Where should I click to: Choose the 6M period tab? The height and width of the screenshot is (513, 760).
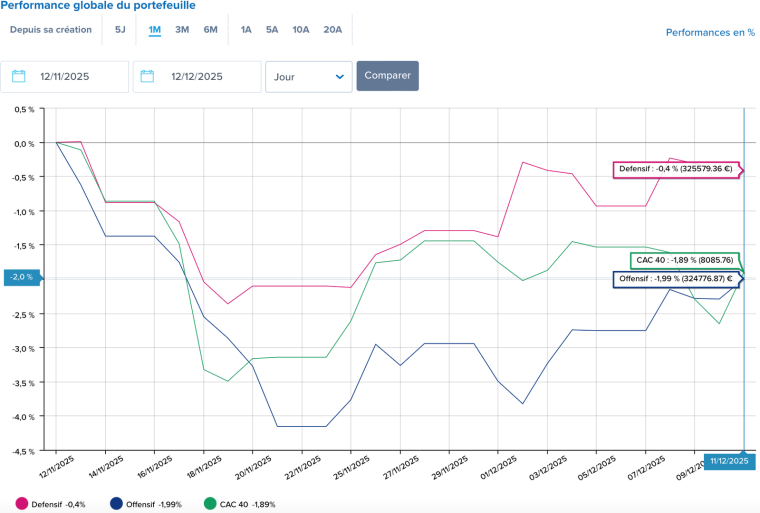[x=210, y=29]
